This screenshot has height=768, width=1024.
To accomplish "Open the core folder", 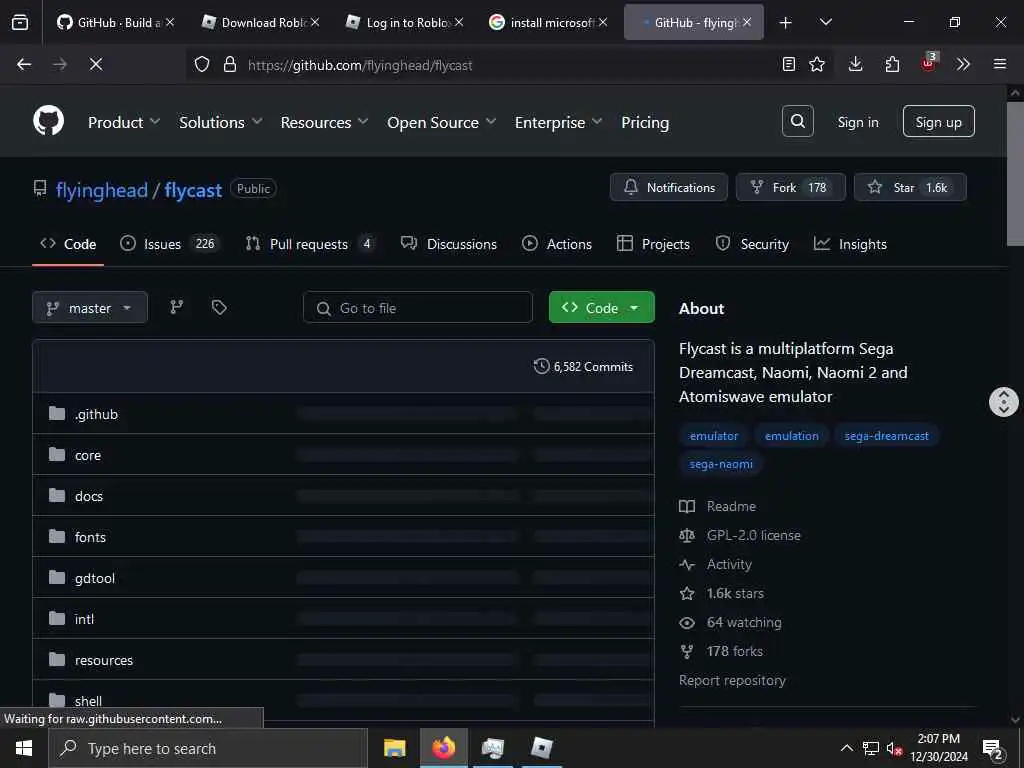I will 88,455.
